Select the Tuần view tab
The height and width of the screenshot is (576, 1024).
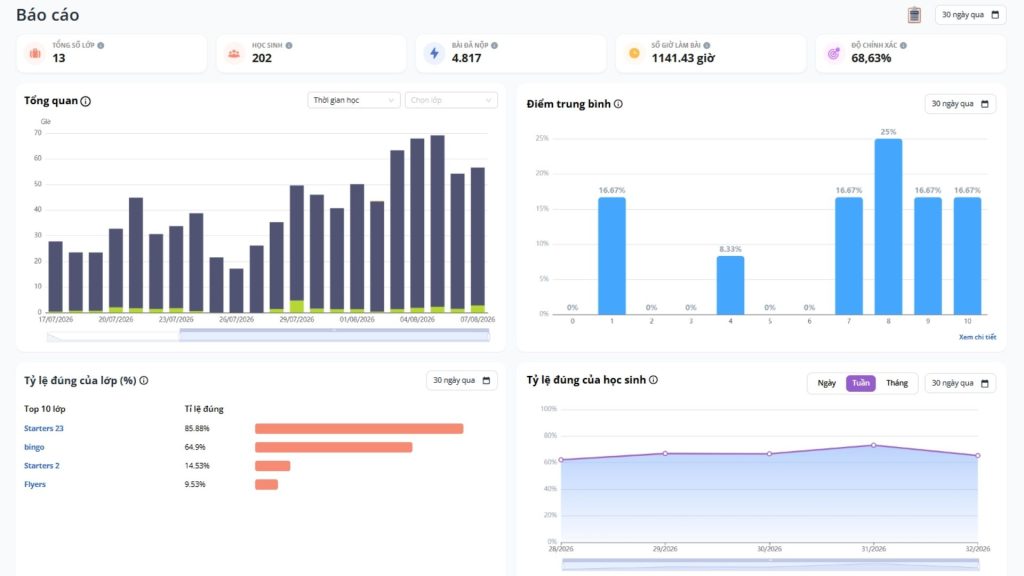(x=861, y=383)
